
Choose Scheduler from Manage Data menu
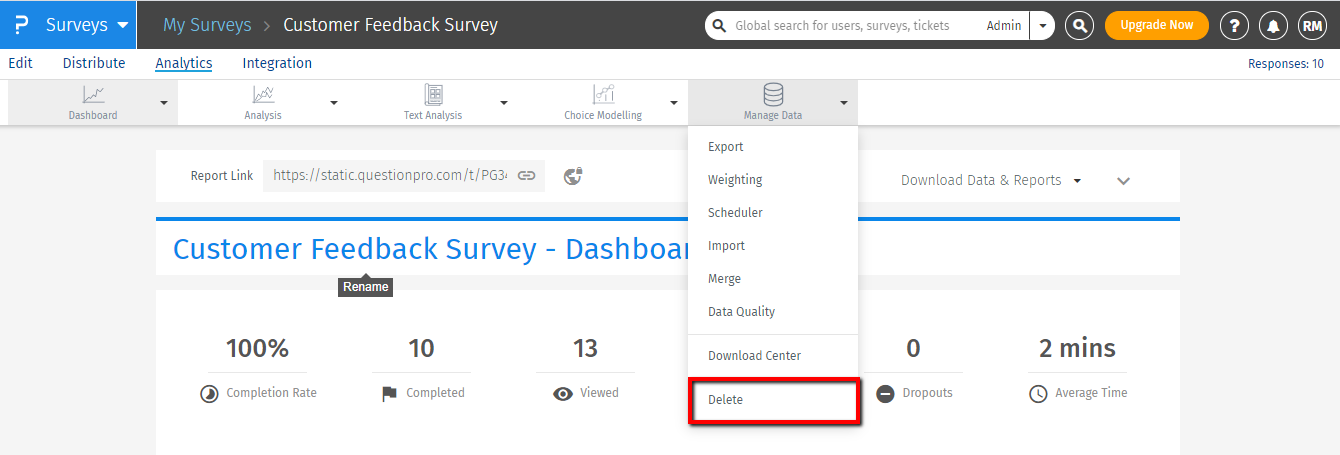(773, 213)
